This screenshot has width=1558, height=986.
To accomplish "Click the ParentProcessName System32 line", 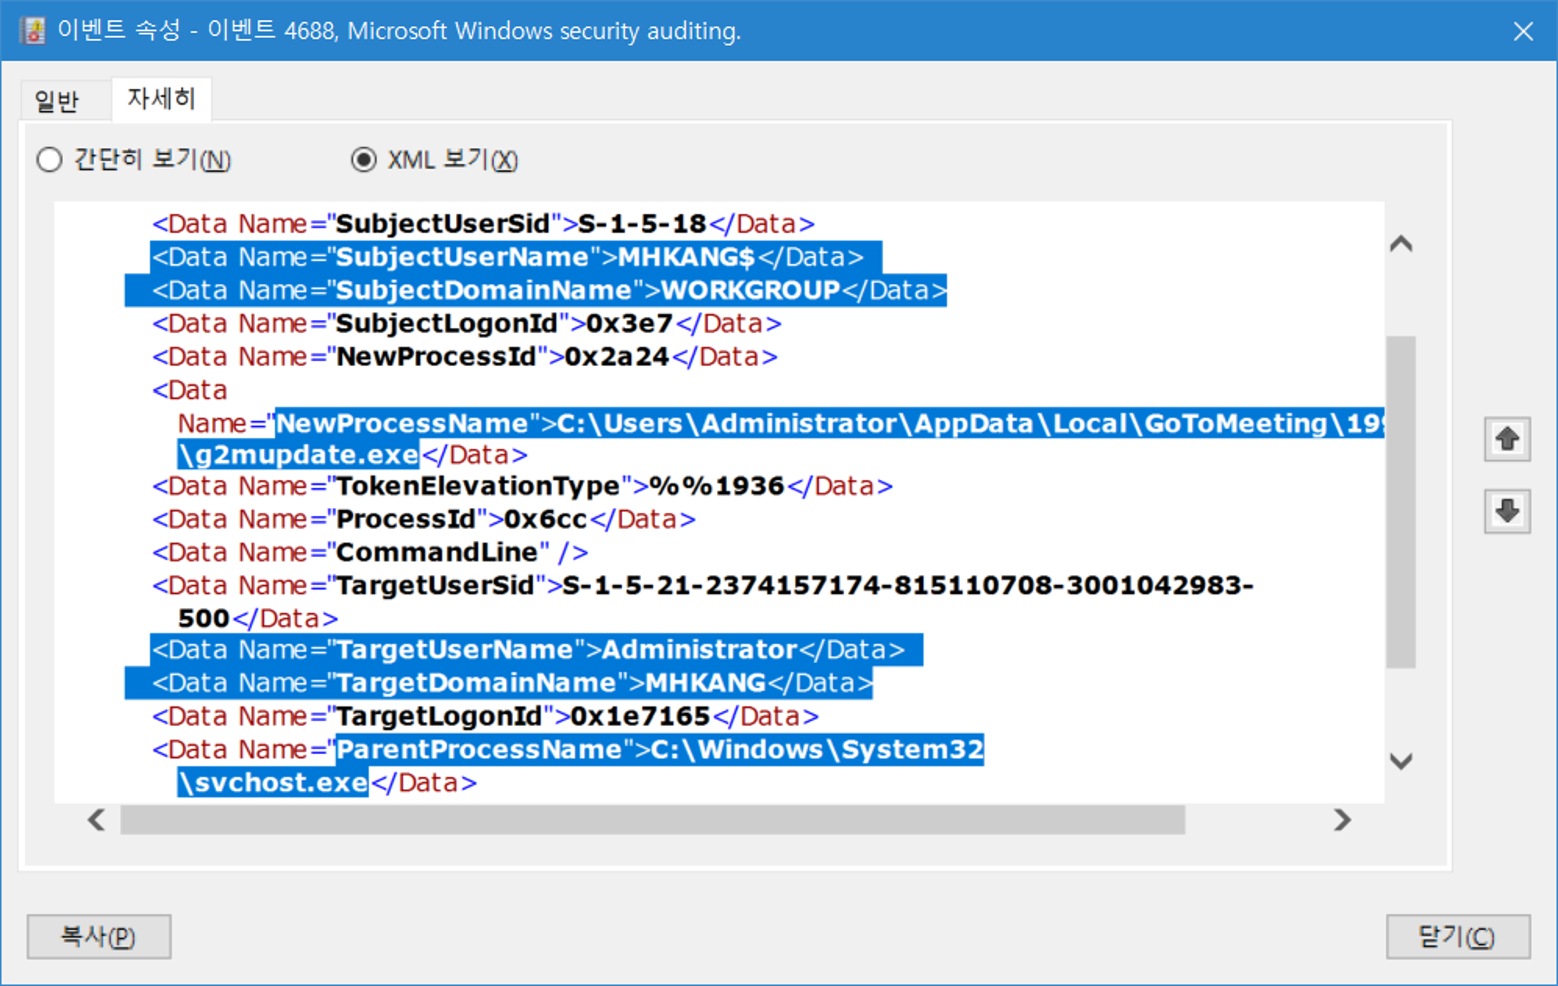I will [x=568, y=750].
